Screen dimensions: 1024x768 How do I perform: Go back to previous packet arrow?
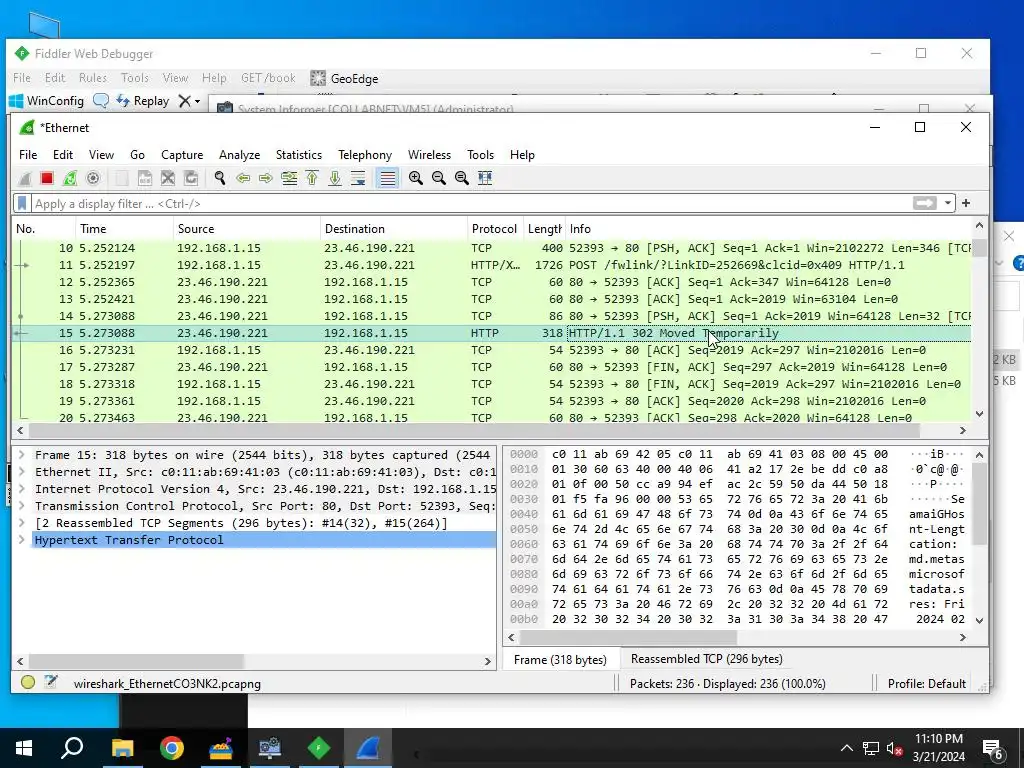[243, 178]
